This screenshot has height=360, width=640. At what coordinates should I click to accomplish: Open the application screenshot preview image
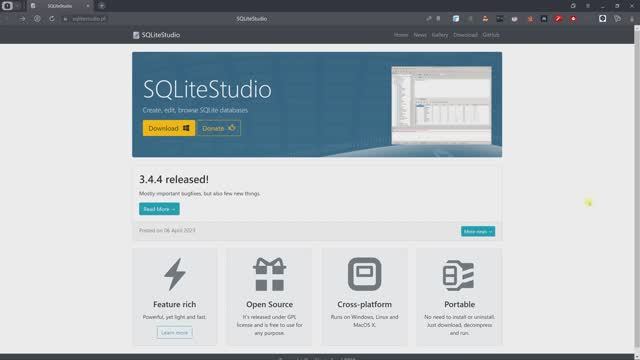[441, 105]
